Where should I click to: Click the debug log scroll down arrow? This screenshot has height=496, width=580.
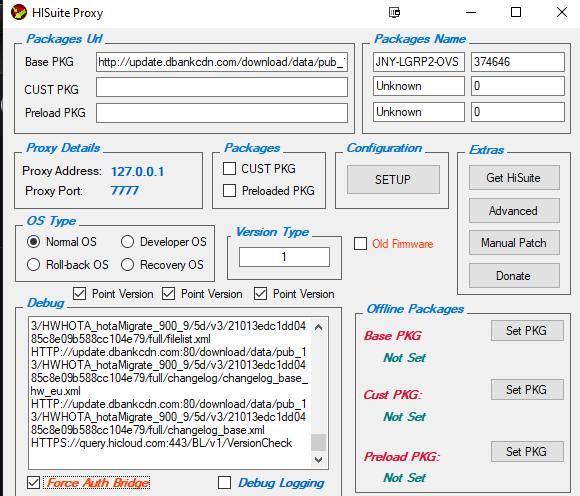[318, 460]
